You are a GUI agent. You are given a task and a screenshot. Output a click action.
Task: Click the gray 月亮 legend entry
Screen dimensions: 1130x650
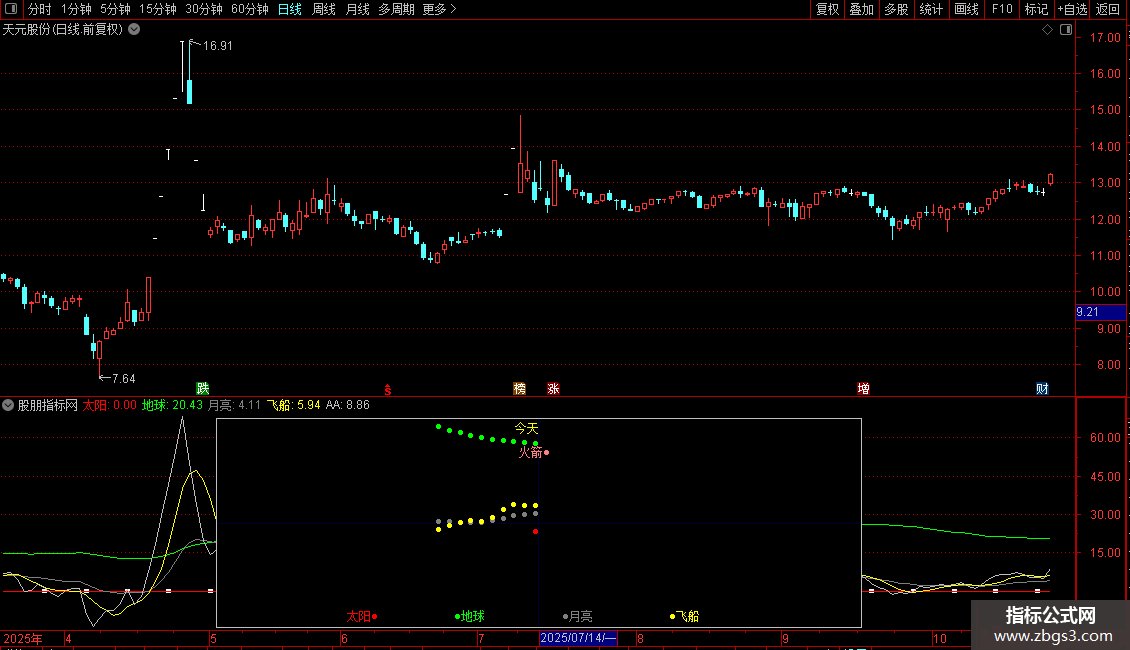(577, 616)
